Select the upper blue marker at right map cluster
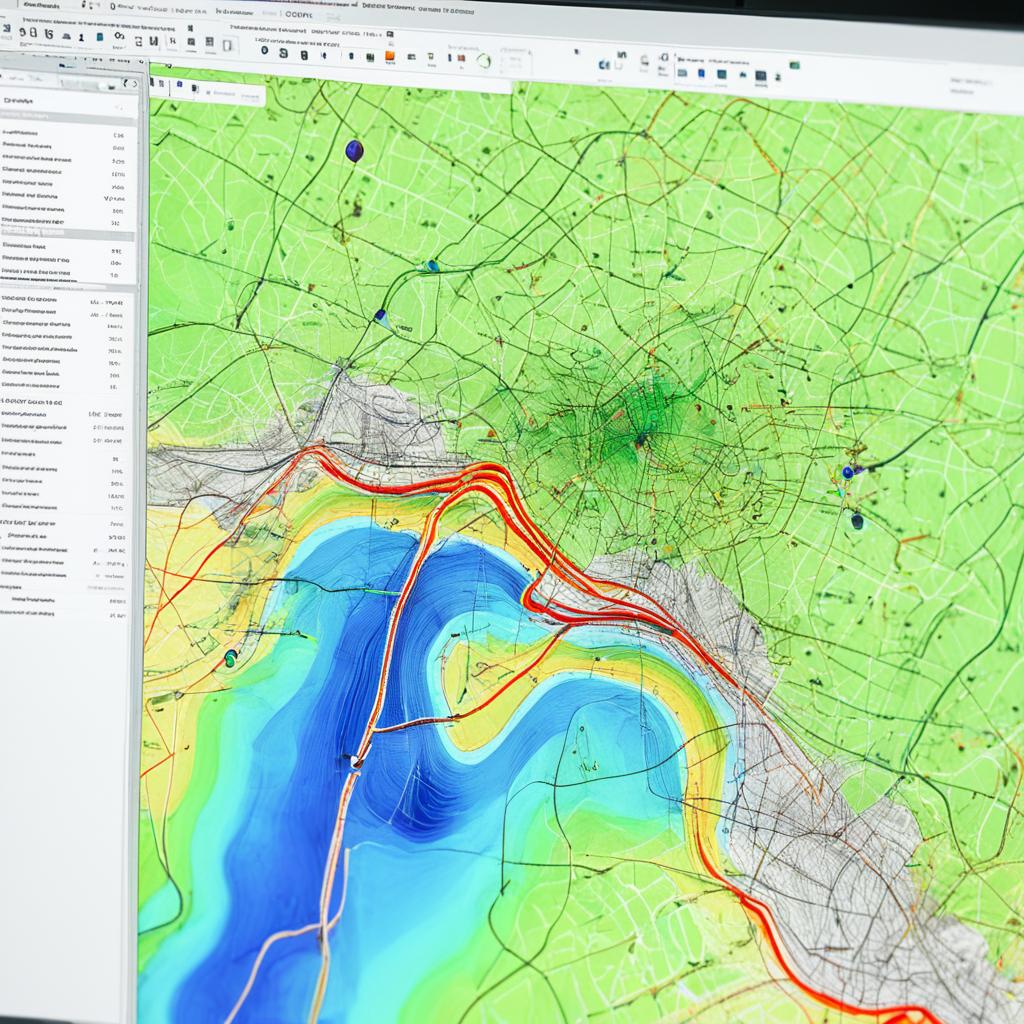The width and height of the screenshot is (1024, 1024). pos(848,472)
